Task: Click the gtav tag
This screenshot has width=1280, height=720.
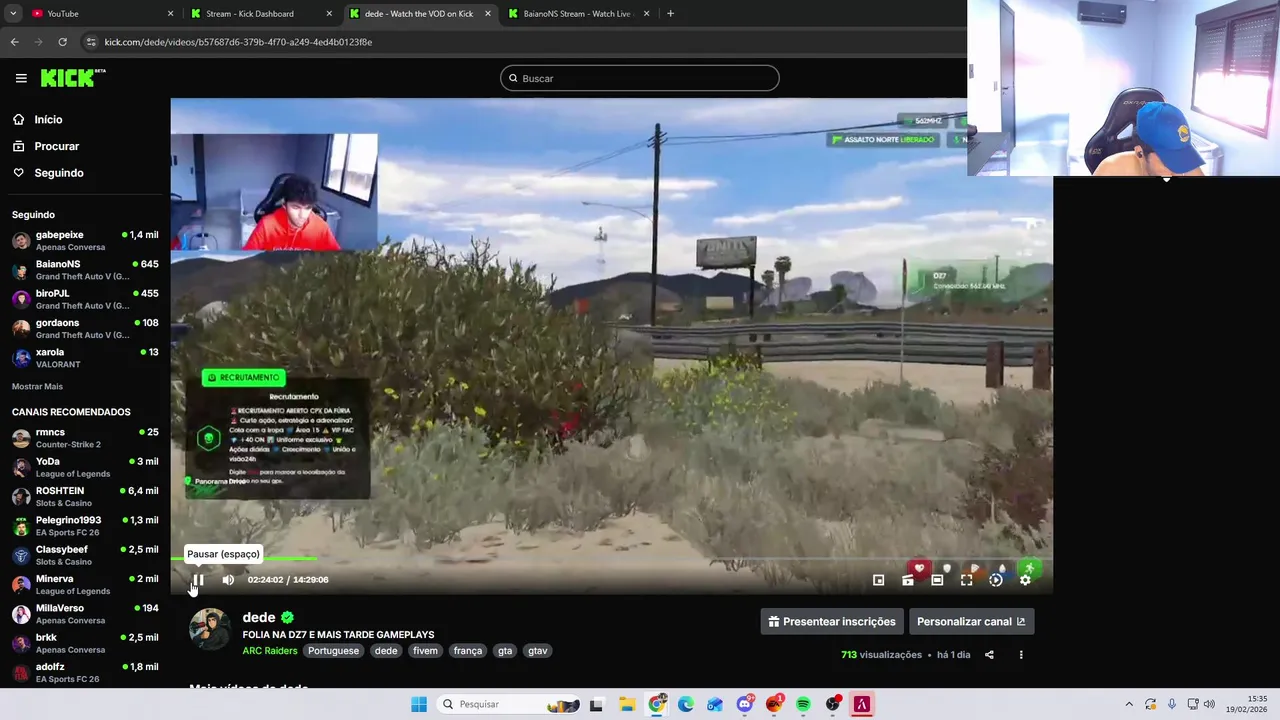Action: pyautogui.click(x=538, y=651)
